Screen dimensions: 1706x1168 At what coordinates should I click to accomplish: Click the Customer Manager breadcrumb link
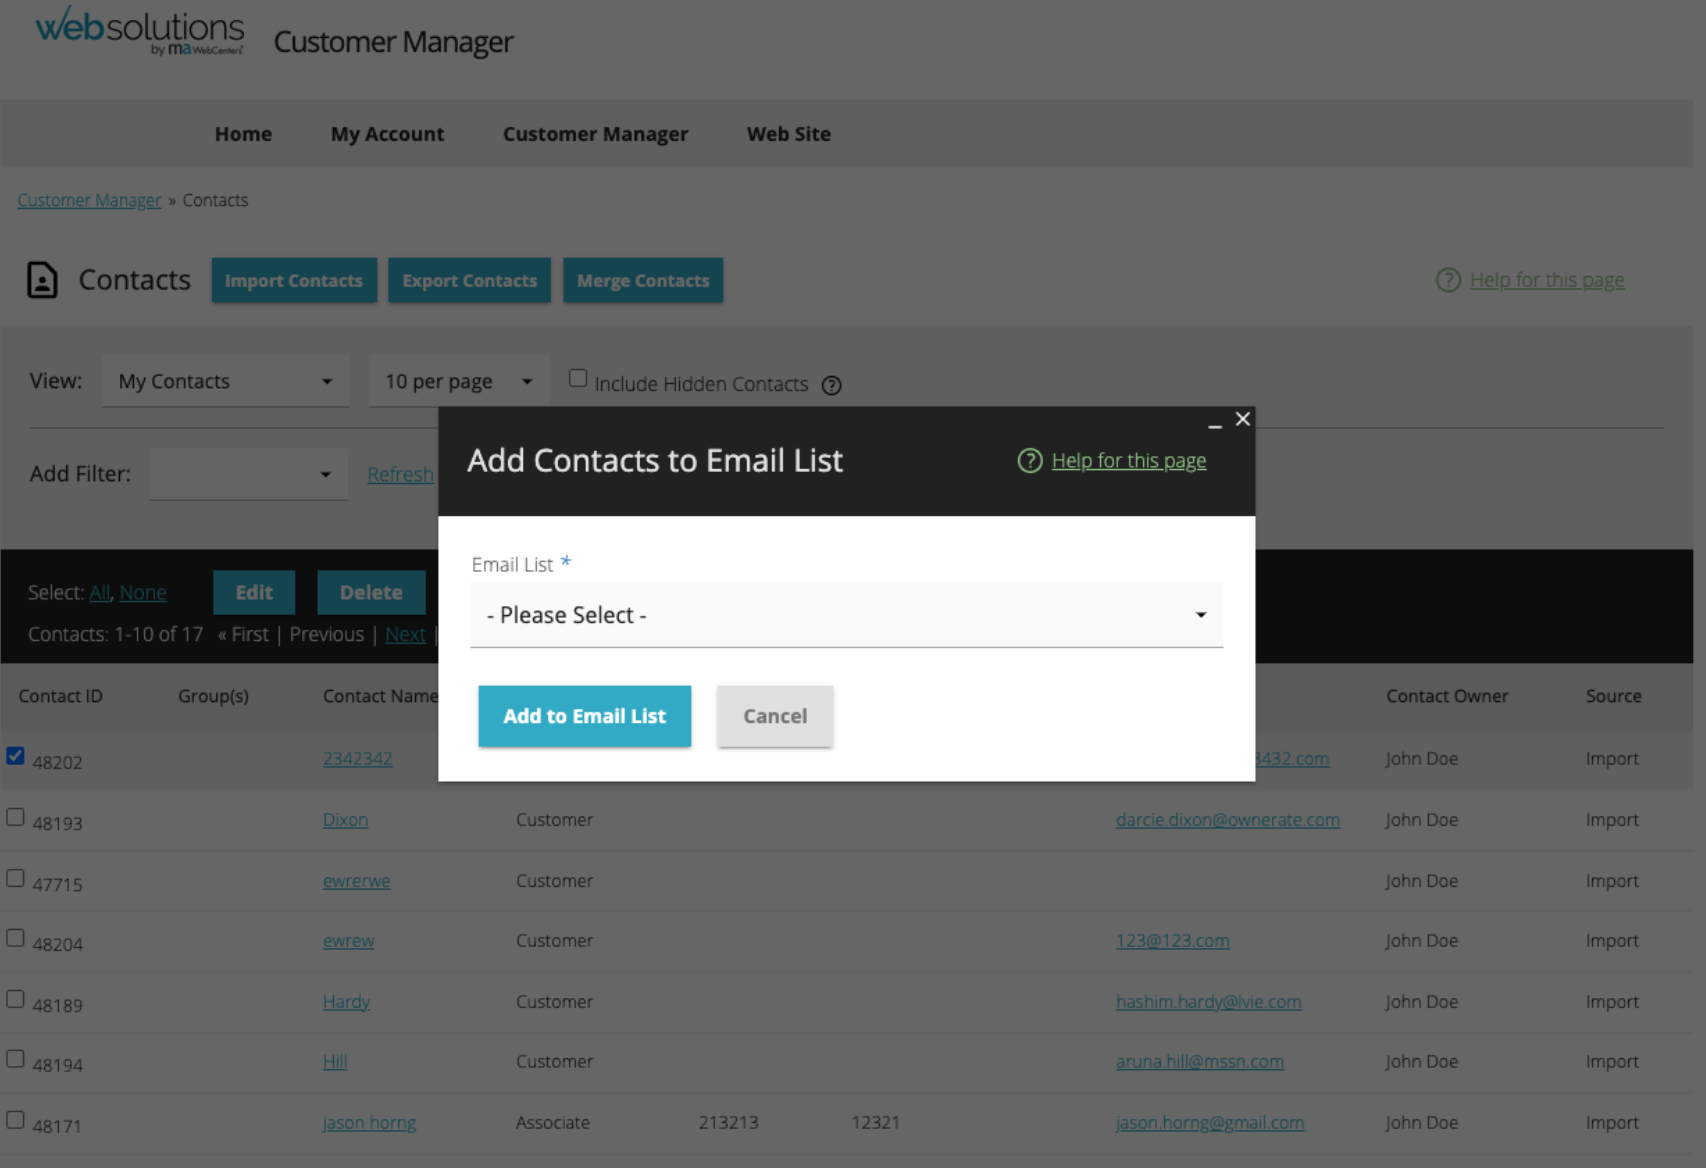click(89, 200)
